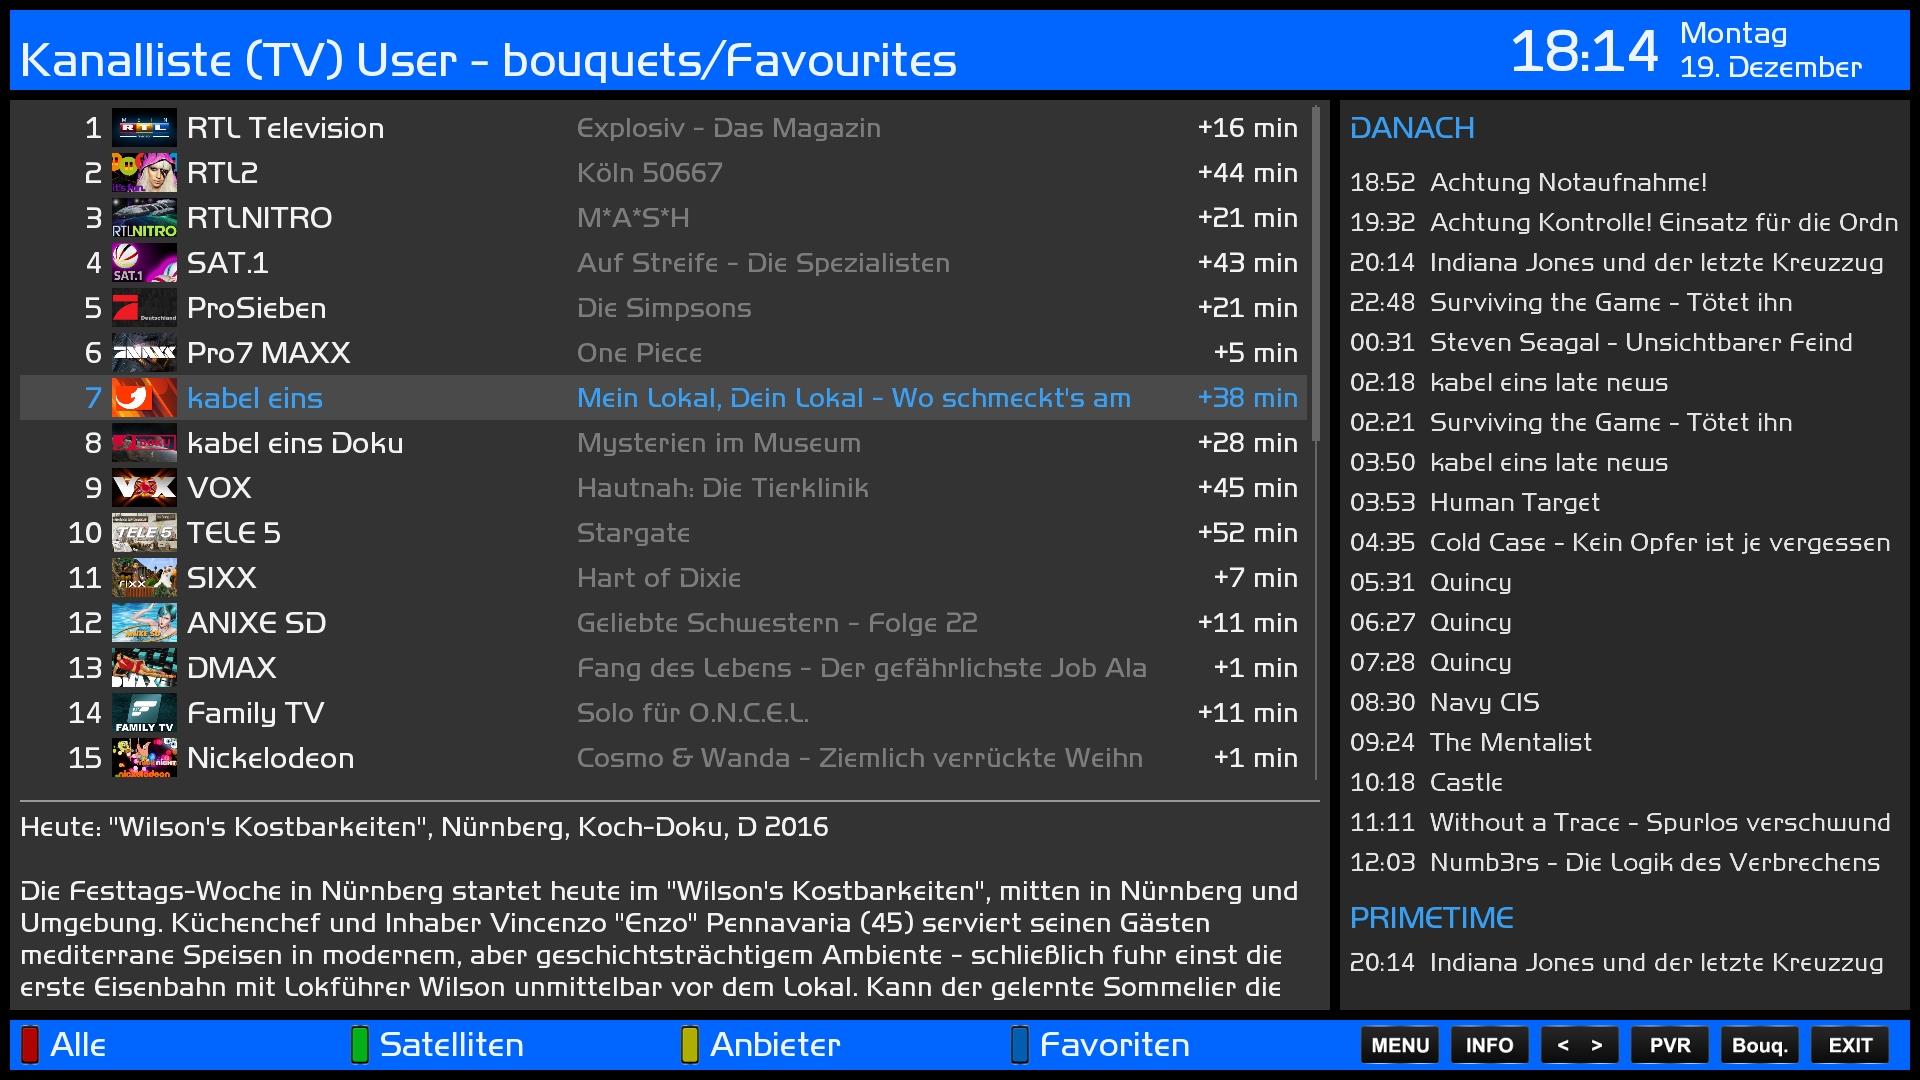Click the Nickelodeon channel logo
Viewport: 1920px width, 1080px height.
pyautogui.click(x=144, y=758)
